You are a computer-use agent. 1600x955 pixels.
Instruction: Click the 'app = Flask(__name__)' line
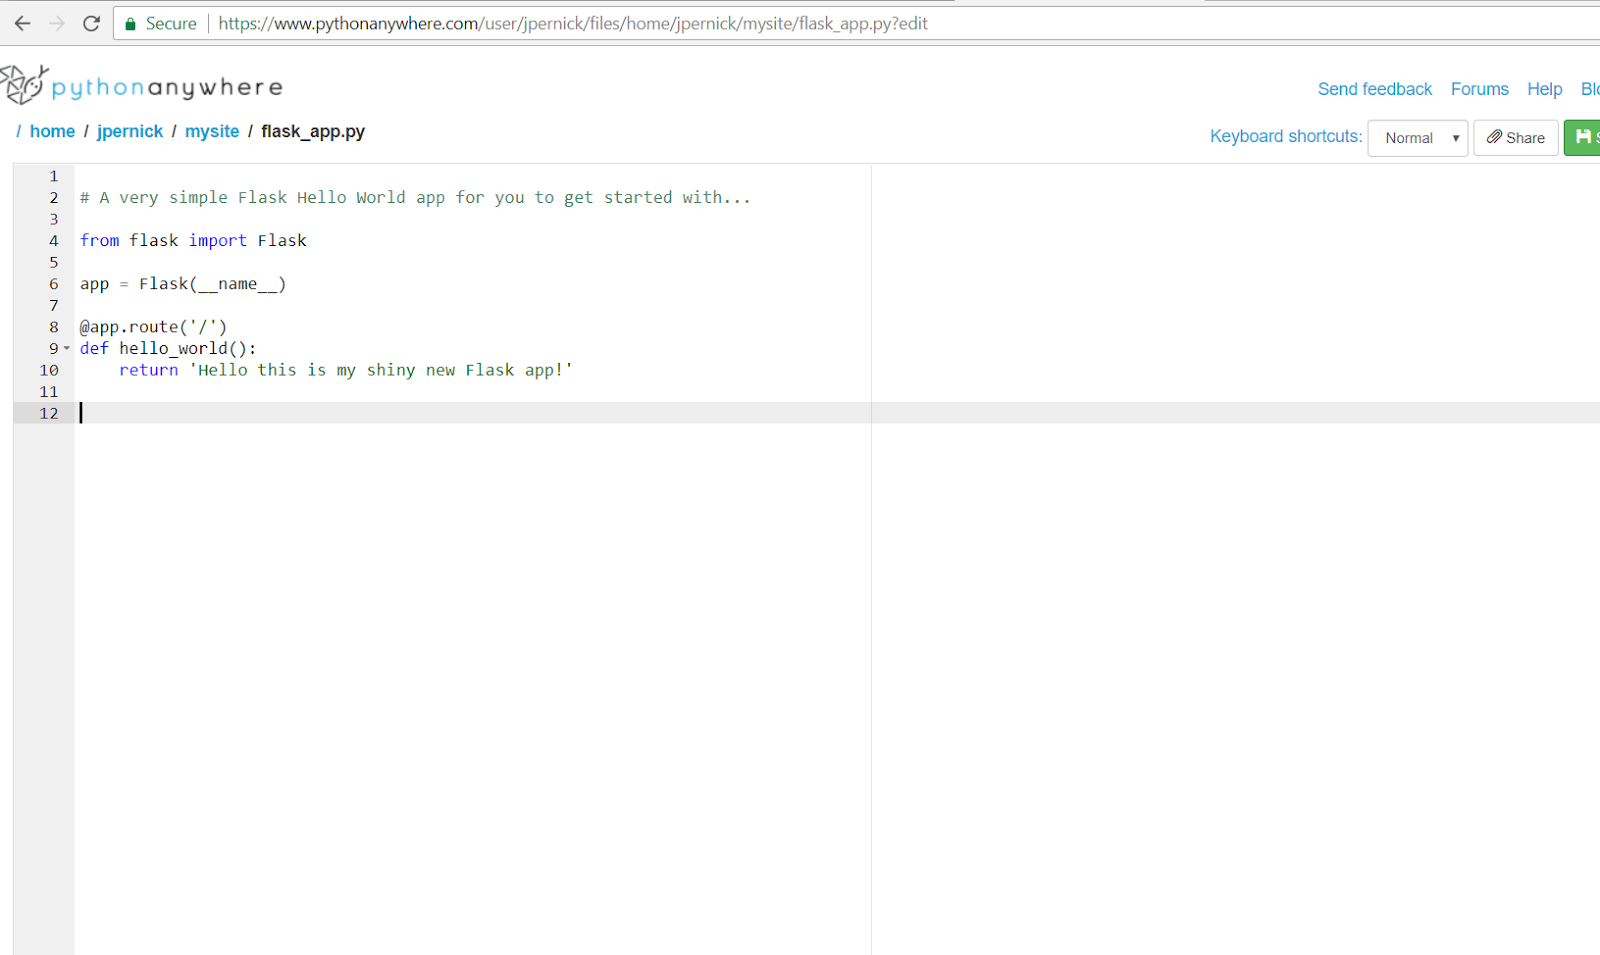(x=183, y=284)
